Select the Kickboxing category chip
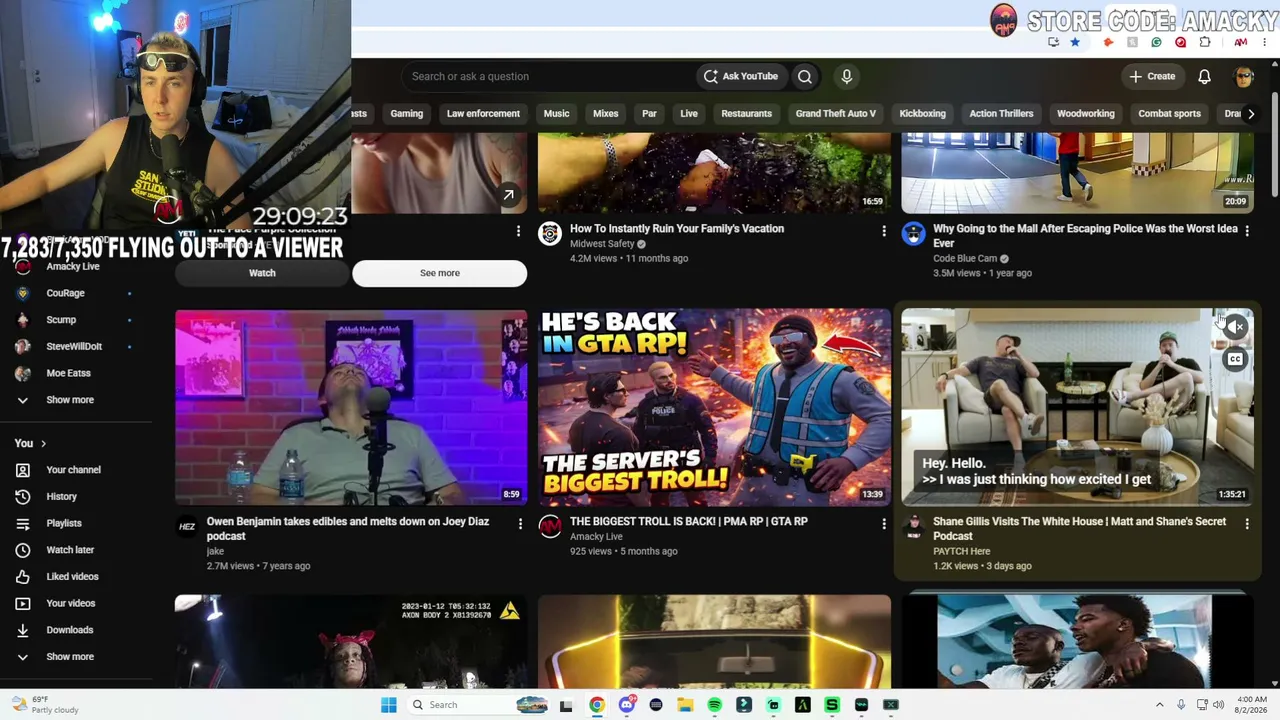Screen dimensions: 1280x720 tap(922, 114)
